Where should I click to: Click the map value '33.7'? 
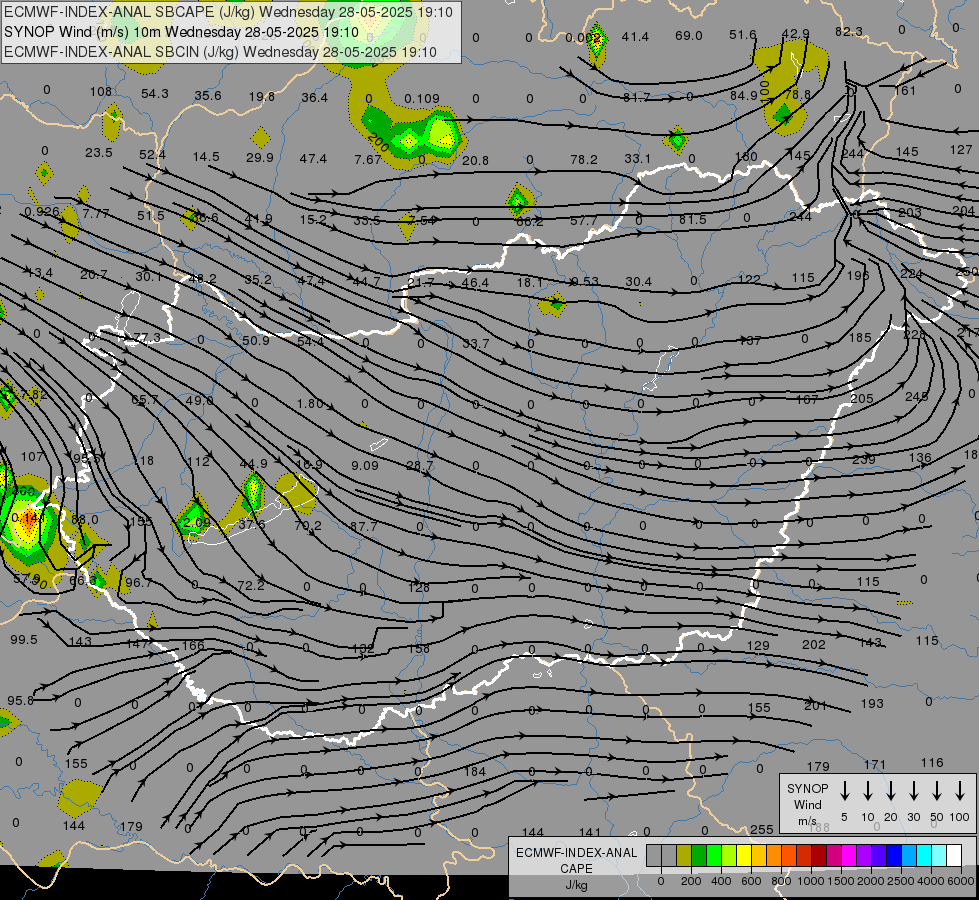(476, 344)
